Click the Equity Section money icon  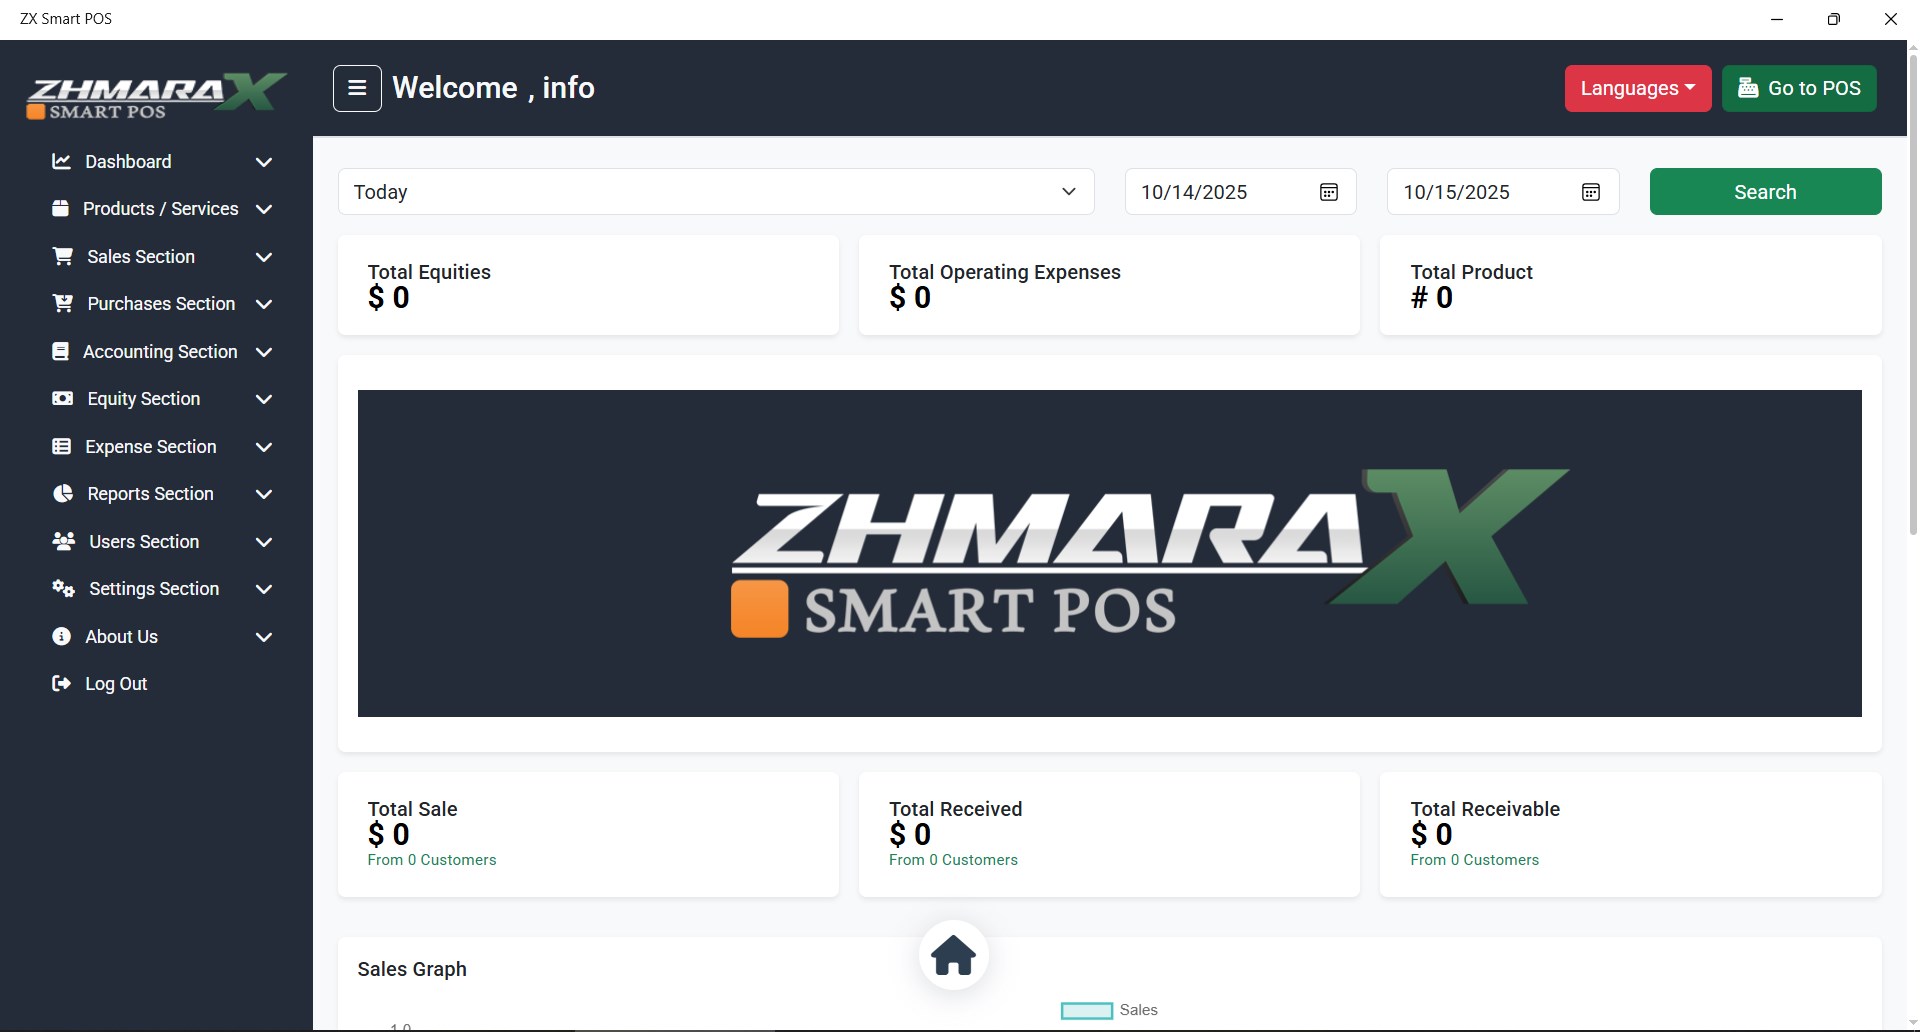[62, 398]
